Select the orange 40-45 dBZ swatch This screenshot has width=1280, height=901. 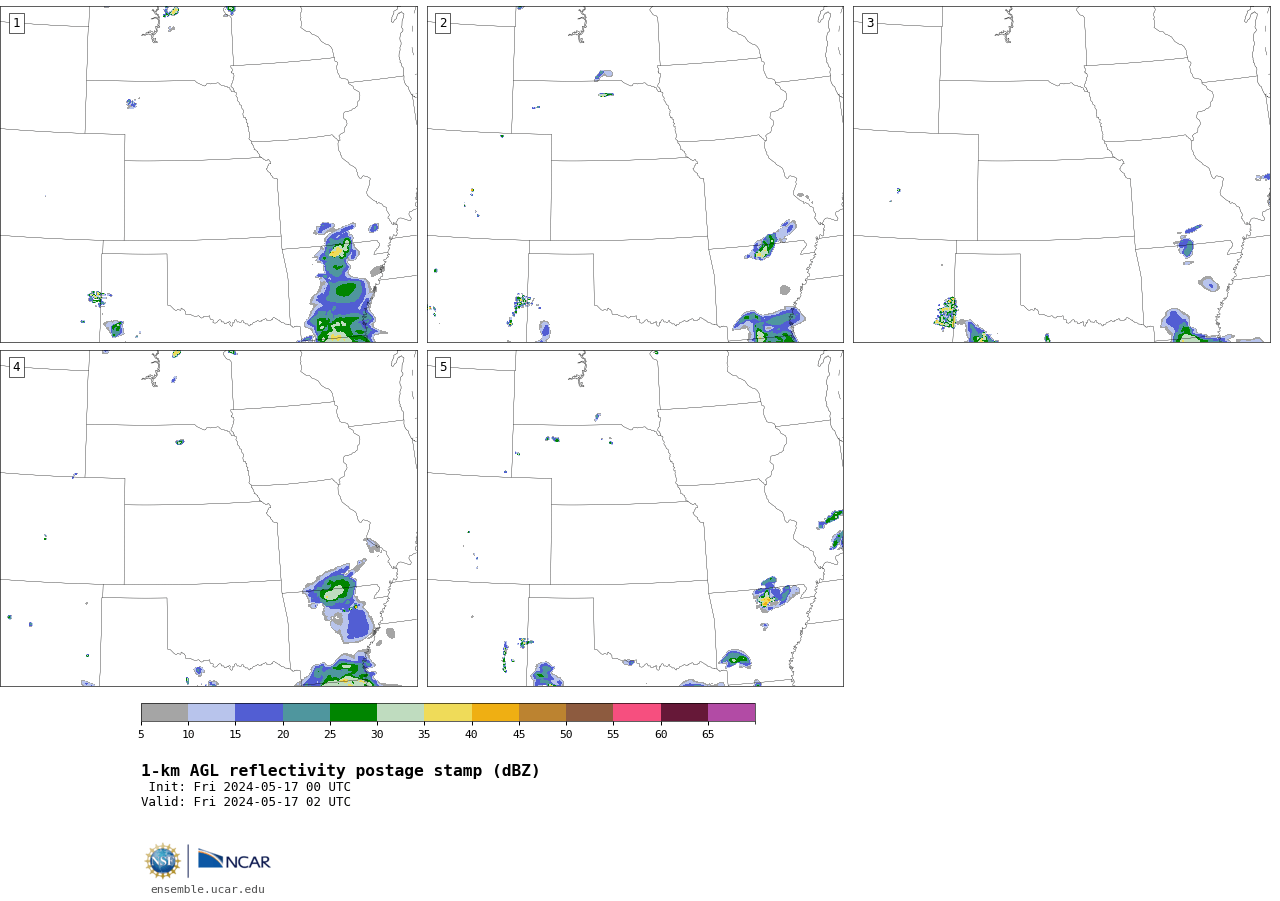[495, 713]
